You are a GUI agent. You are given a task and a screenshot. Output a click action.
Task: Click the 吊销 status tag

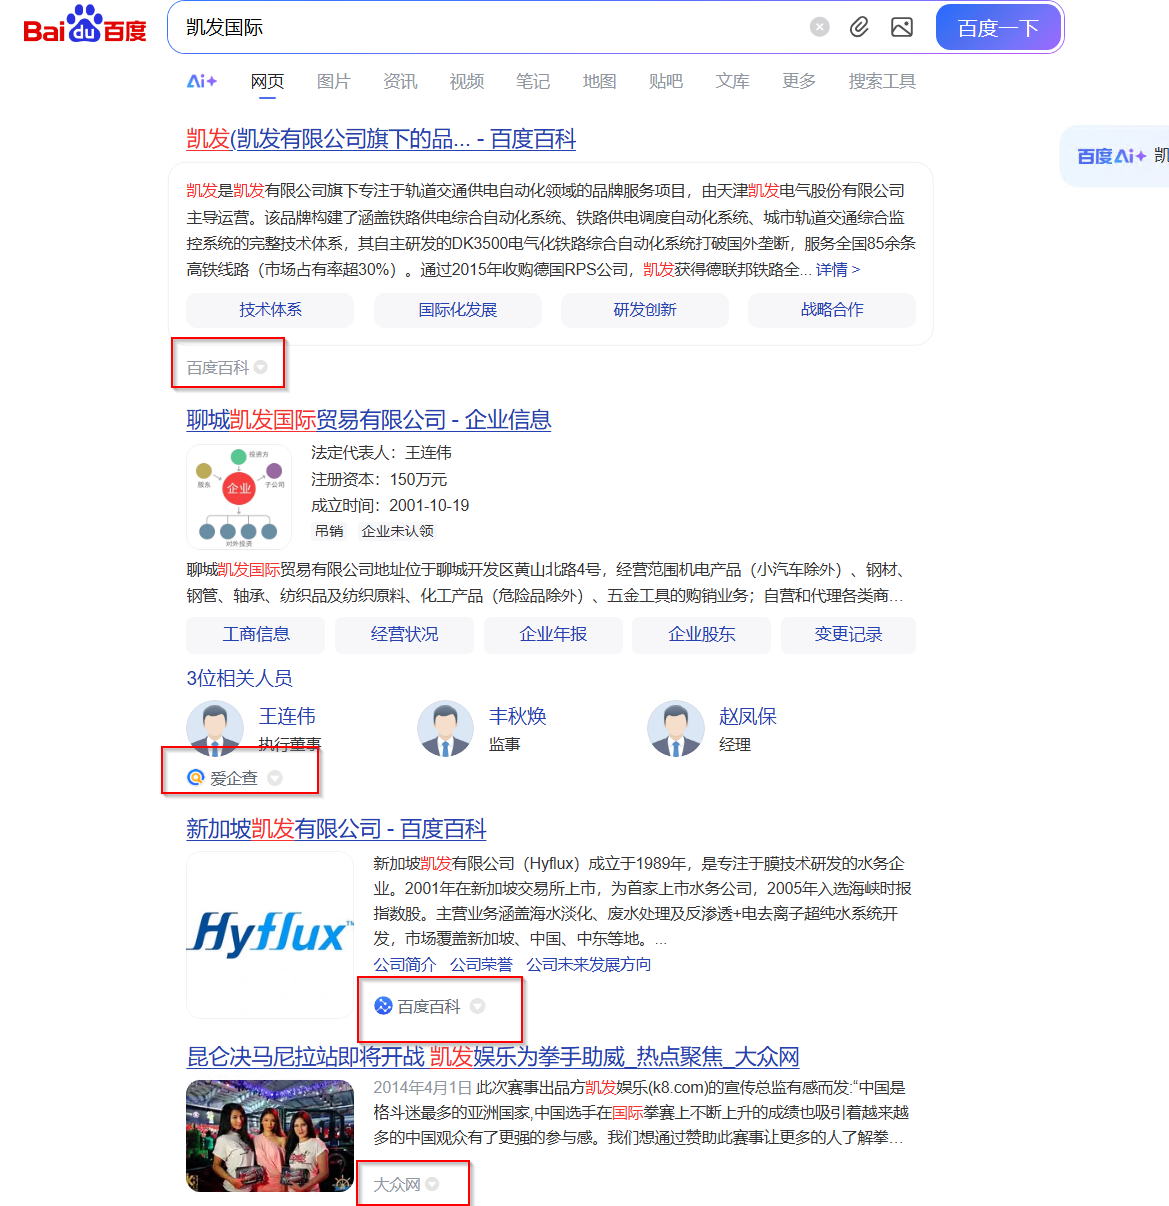[329, 531]
